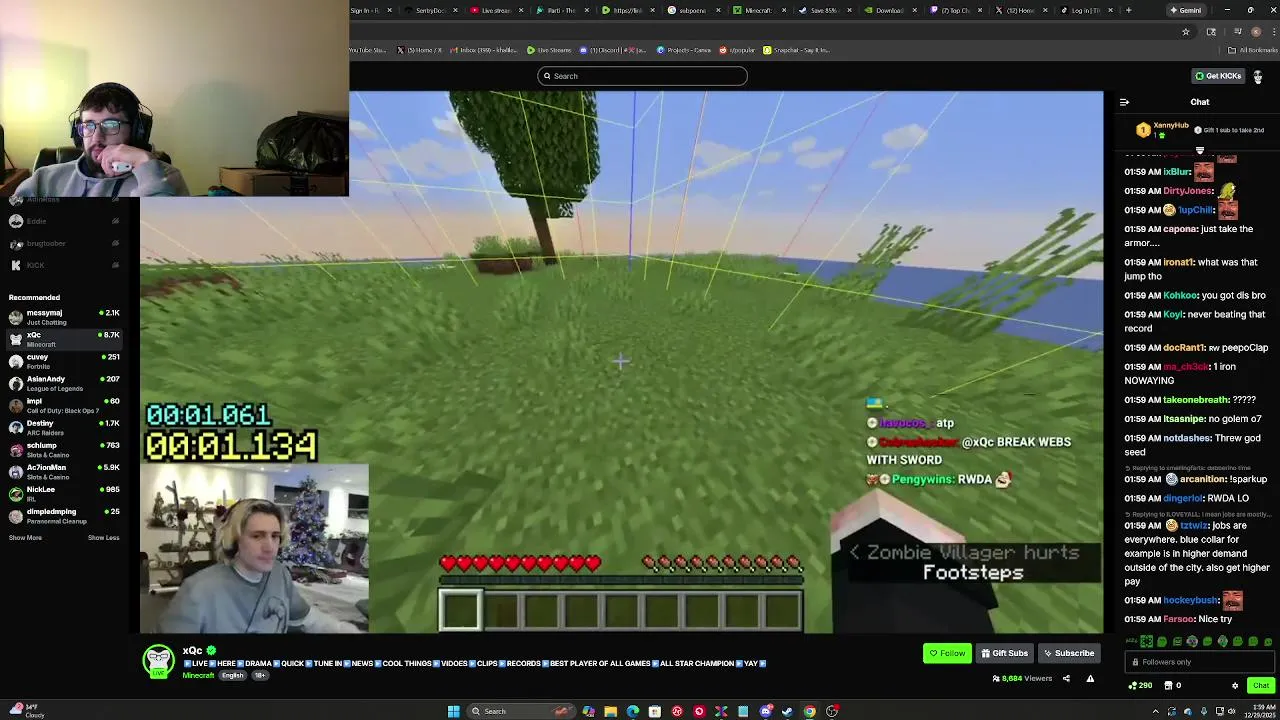Open the chat shop icon

coord(1168,686)
